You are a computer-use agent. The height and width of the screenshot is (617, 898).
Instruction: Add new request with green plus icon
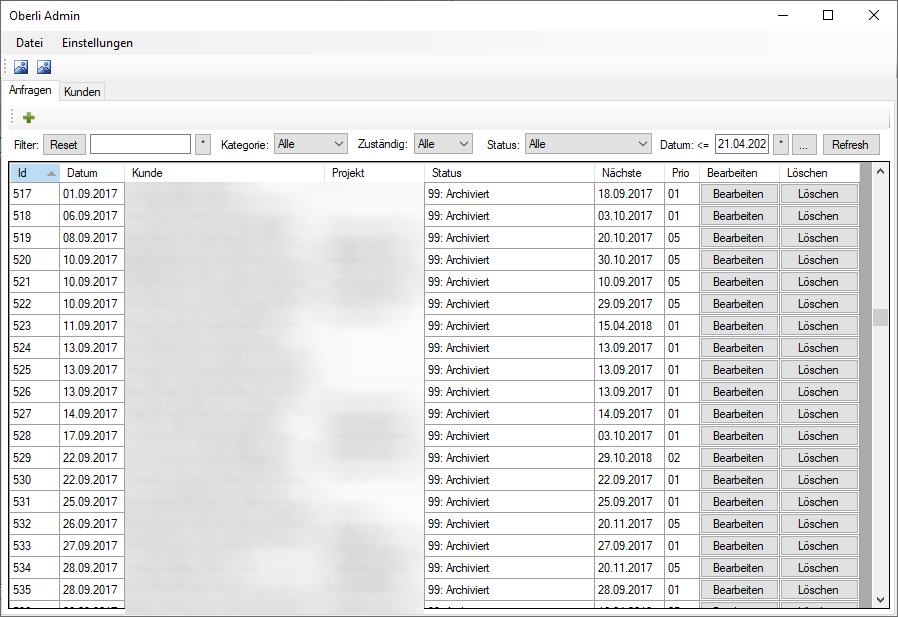click(x=29, y=117)
